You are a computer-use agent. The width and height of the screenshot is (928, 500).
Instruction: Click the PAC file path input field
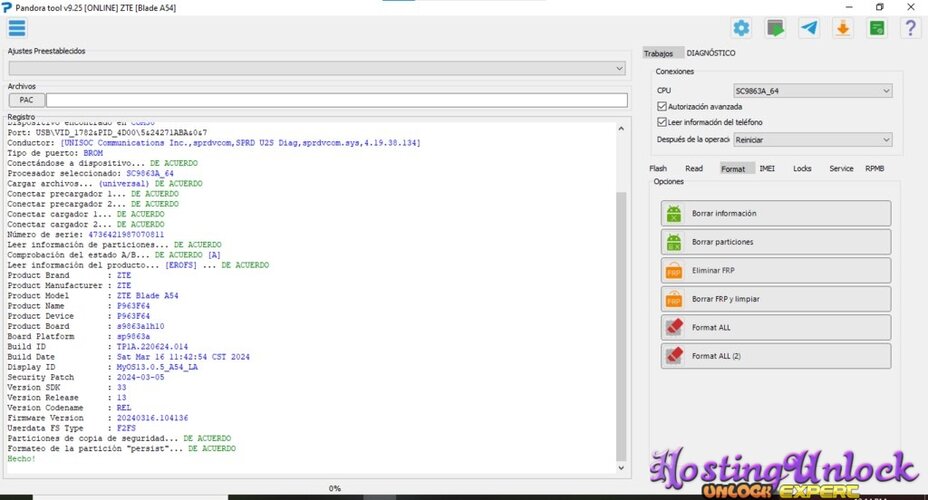tap(337, 100)
